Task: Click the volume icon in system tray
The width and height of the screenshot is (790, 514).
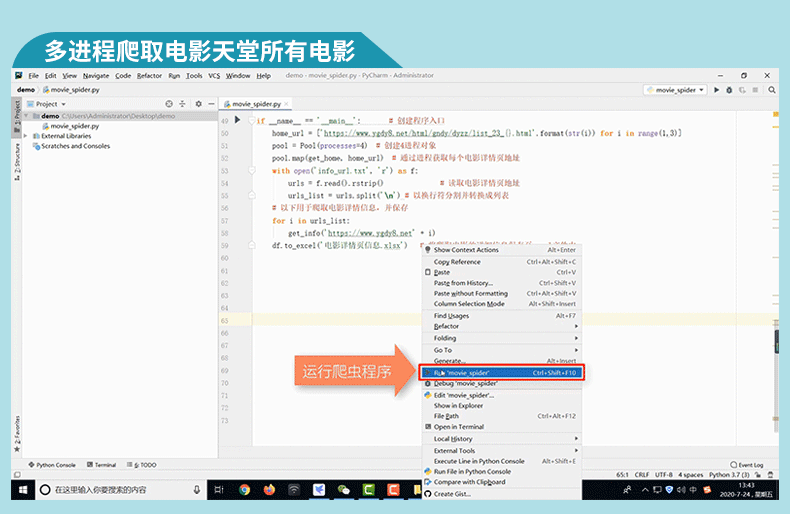Action: [x=681, y=489]
